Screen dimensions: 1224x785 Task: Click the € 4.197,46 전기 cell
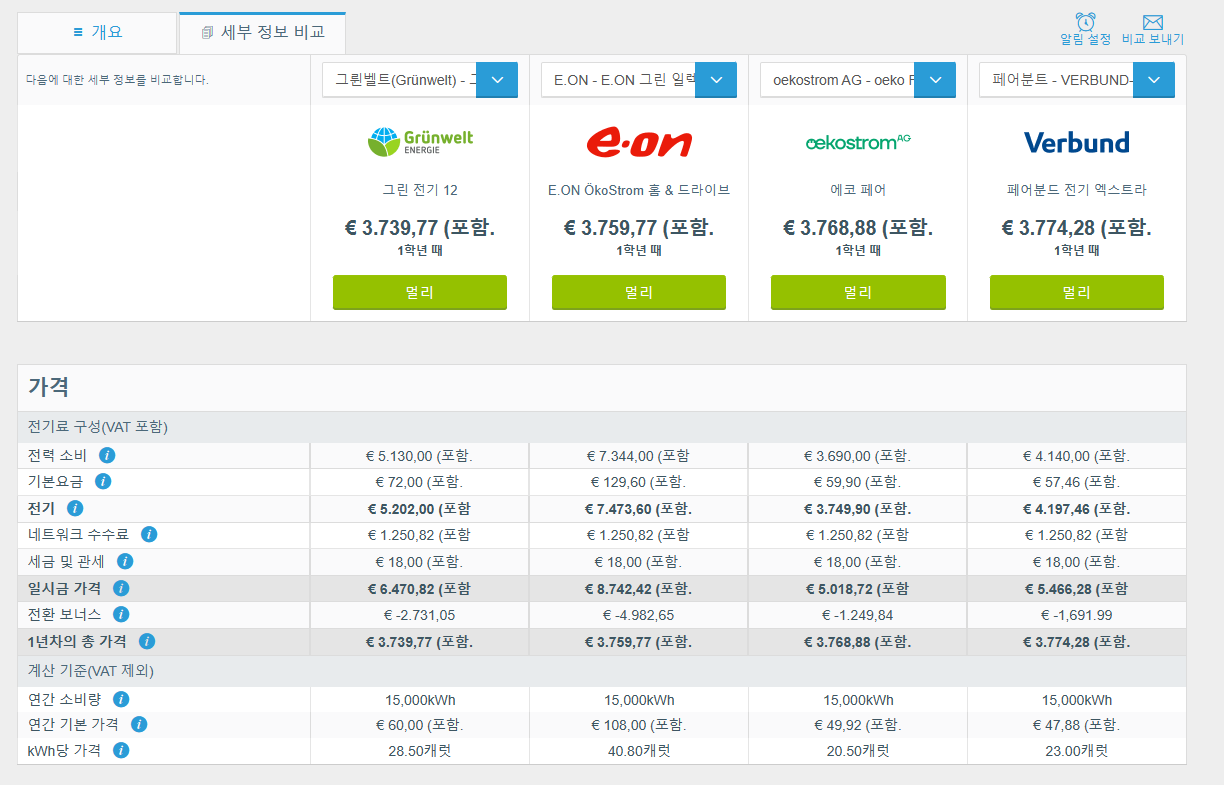pos(1077,508)
